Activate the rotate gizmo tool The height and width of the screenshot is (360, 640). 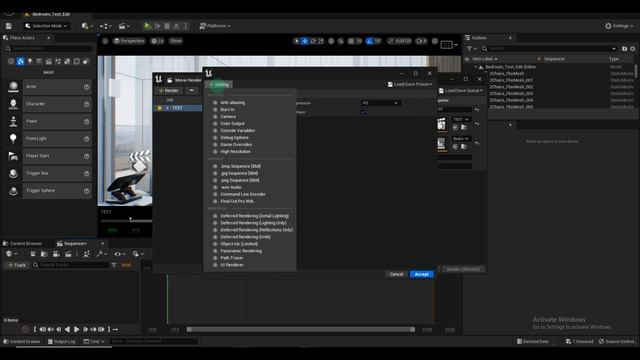pyautogui.click(x=313, y=41)
